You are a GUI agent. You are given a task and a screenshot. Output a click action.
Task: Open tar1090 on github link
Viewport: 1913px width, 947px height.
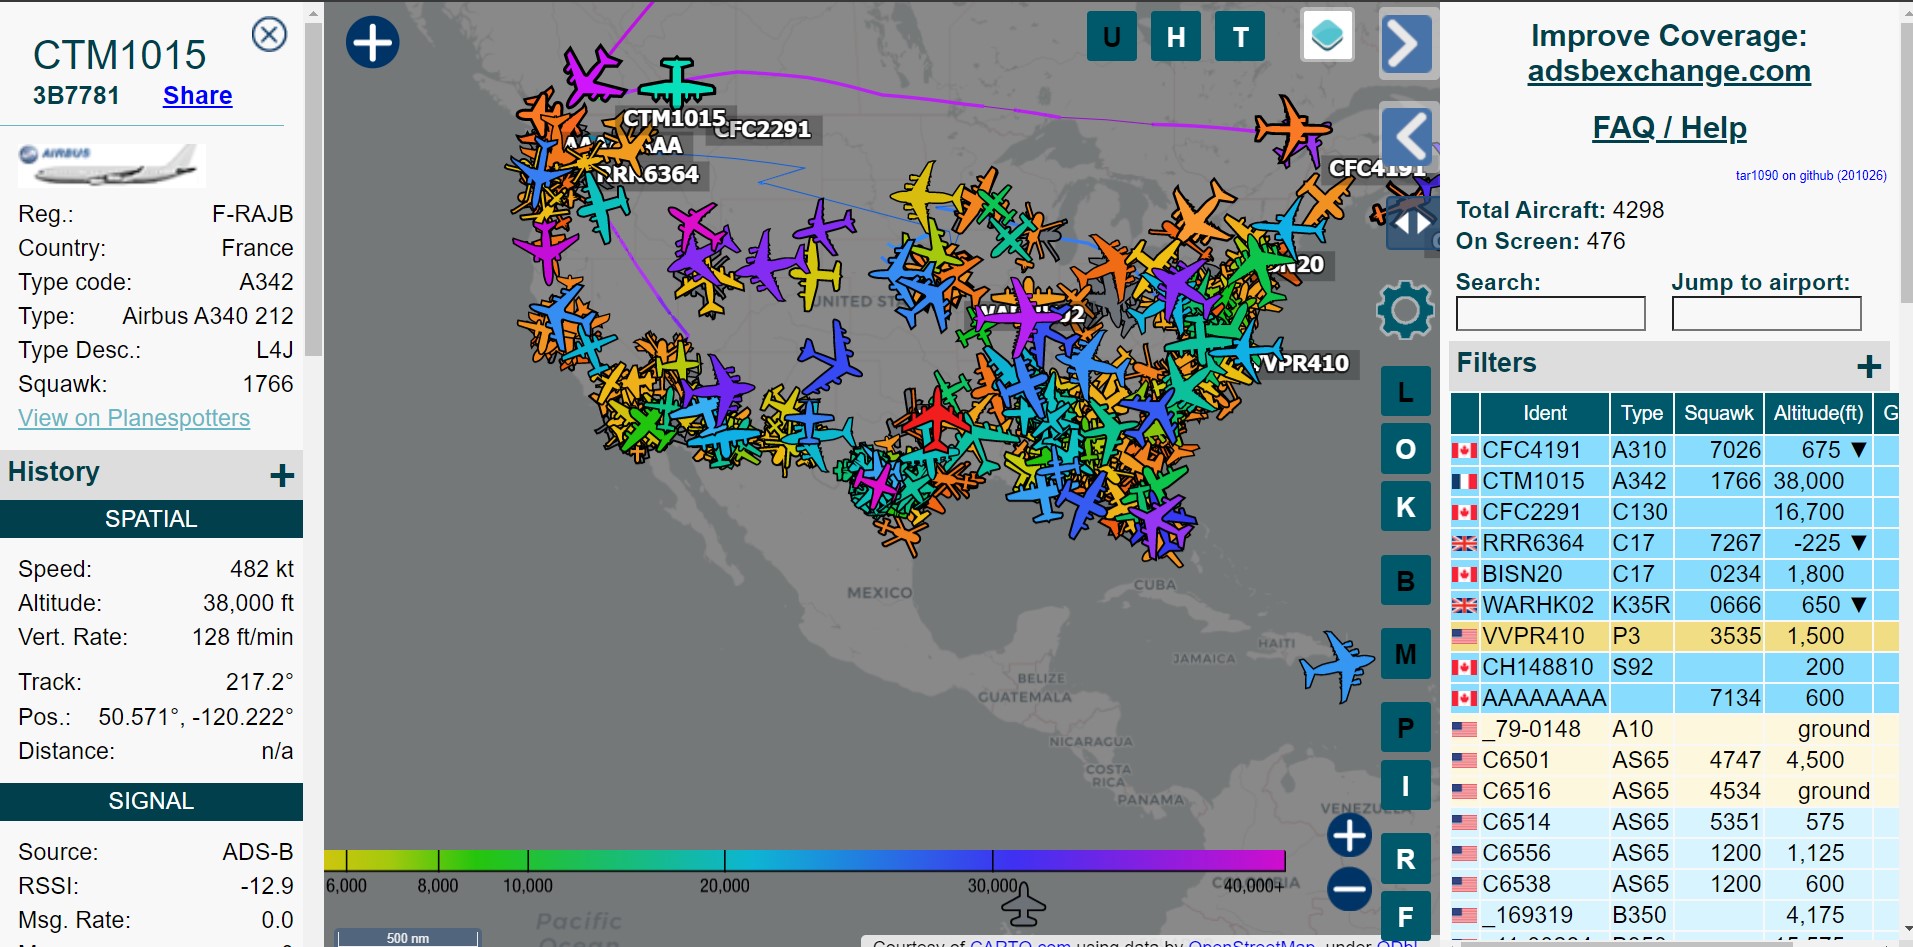tap(1811, 175)
